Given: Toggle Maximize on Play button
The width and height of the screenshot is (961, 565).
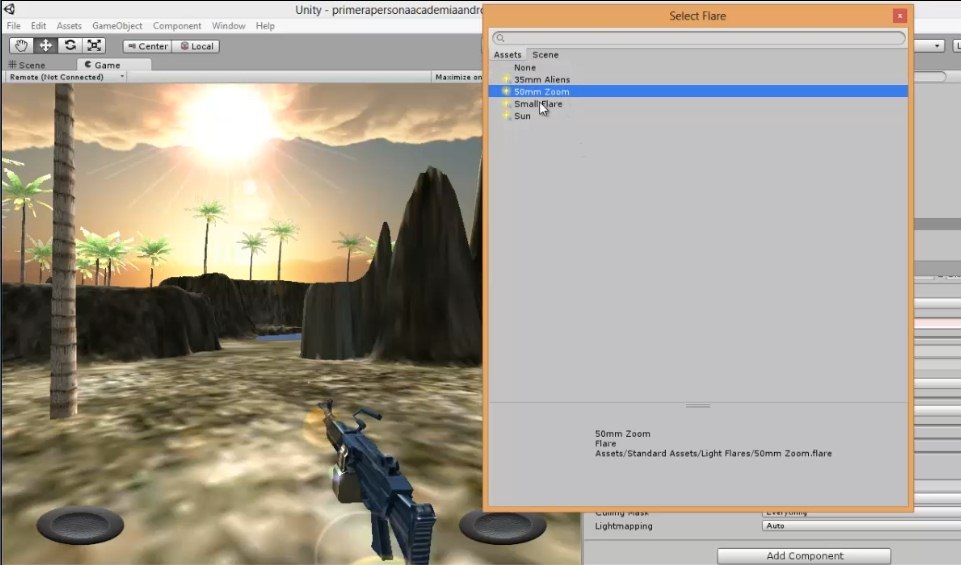Looking at the screenshot, I should click(458, 77).
